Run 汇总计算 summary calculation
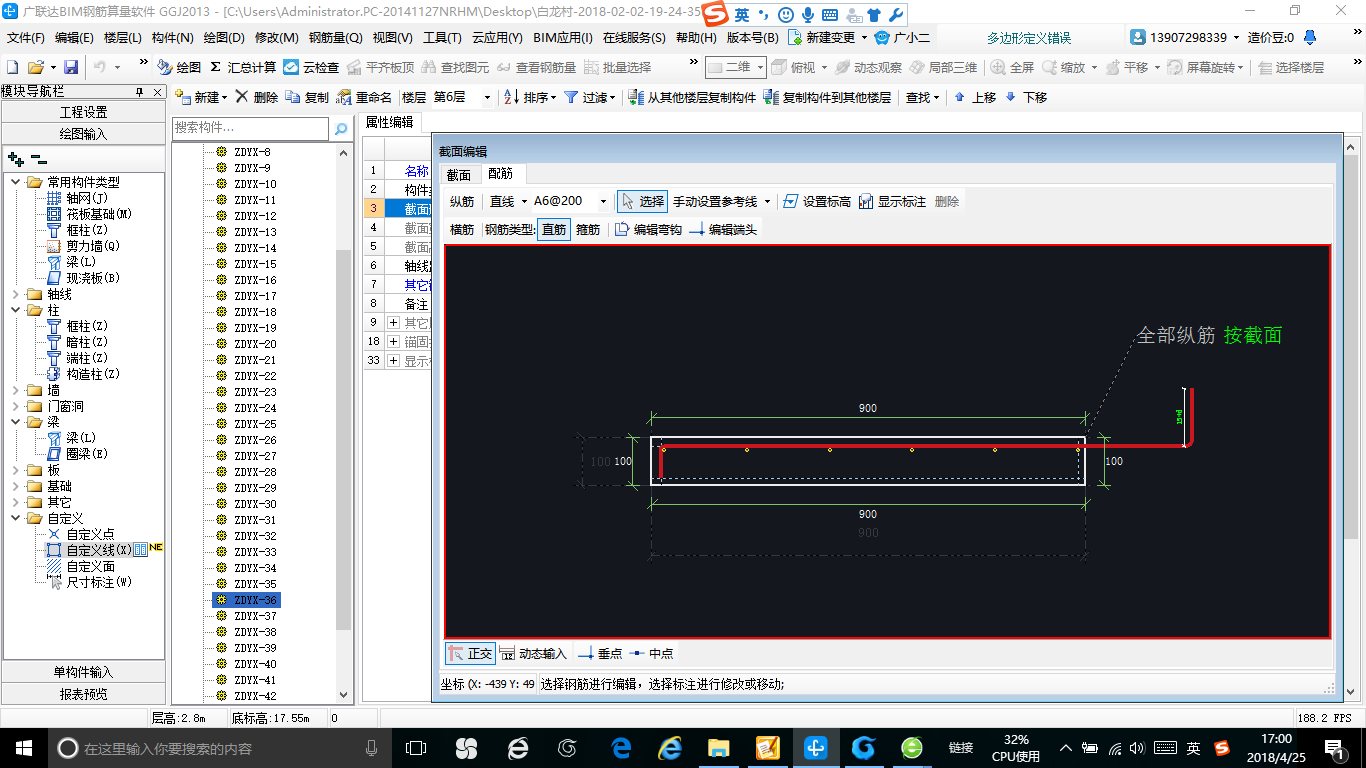 [243, 67]
